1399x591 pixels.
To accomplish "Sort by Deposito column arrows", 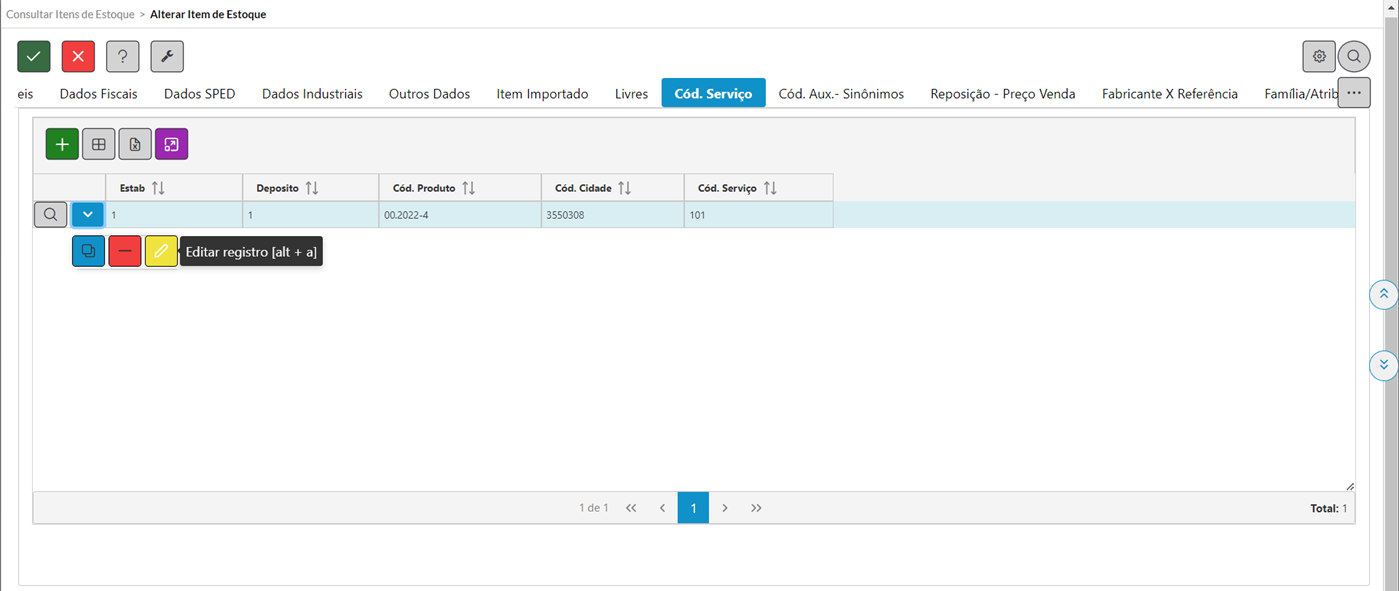I will tap(312, 188).
